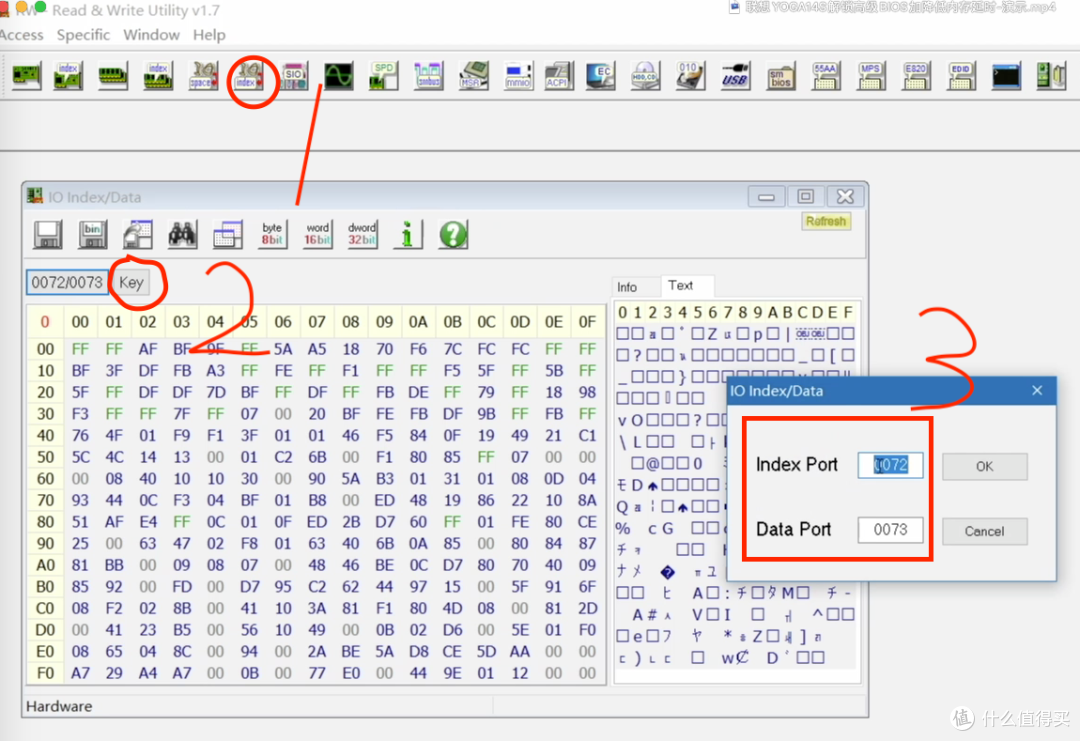Click the Index Port input field
Screen dimensions: 1080x741
tap(891, 465)
